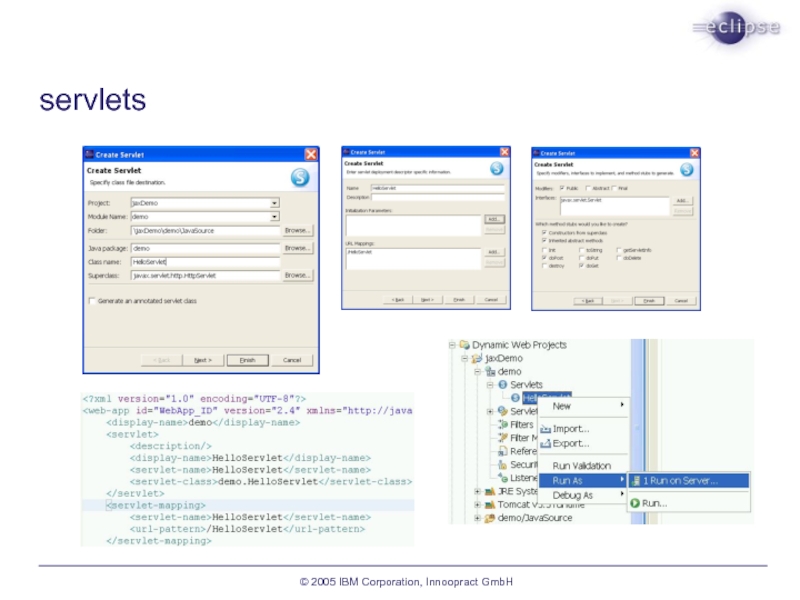This screenshot has width=800, height=600.
Task: Collapse the Servlets tree node
Action: [490, 385]
